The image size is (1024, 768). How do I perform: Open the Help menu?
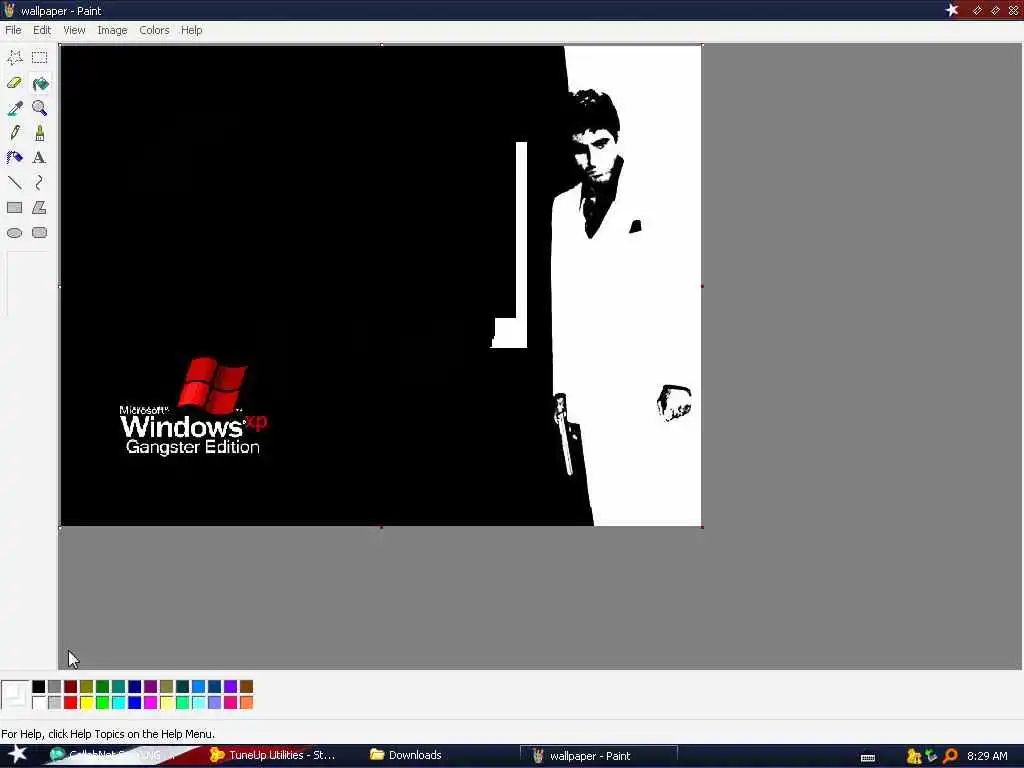tap(191, 30)
